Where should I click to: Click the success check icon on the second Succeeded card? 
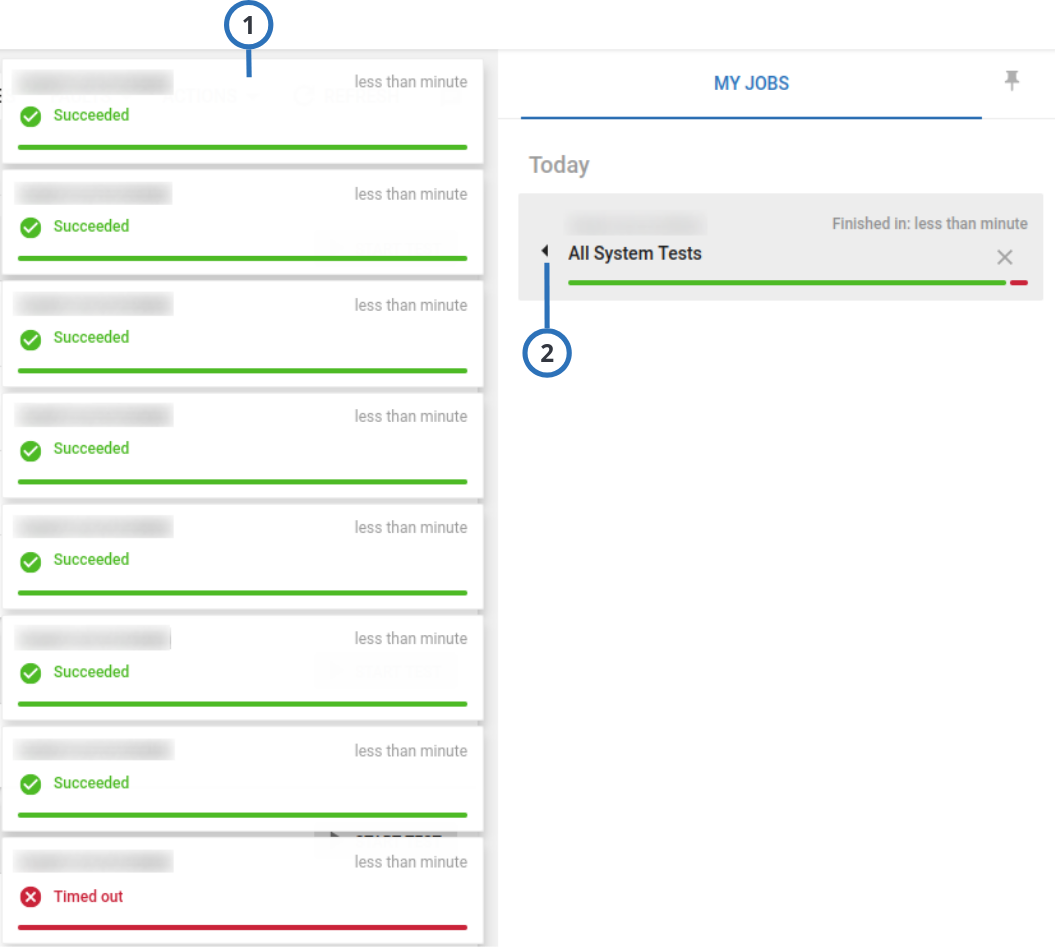30,226
